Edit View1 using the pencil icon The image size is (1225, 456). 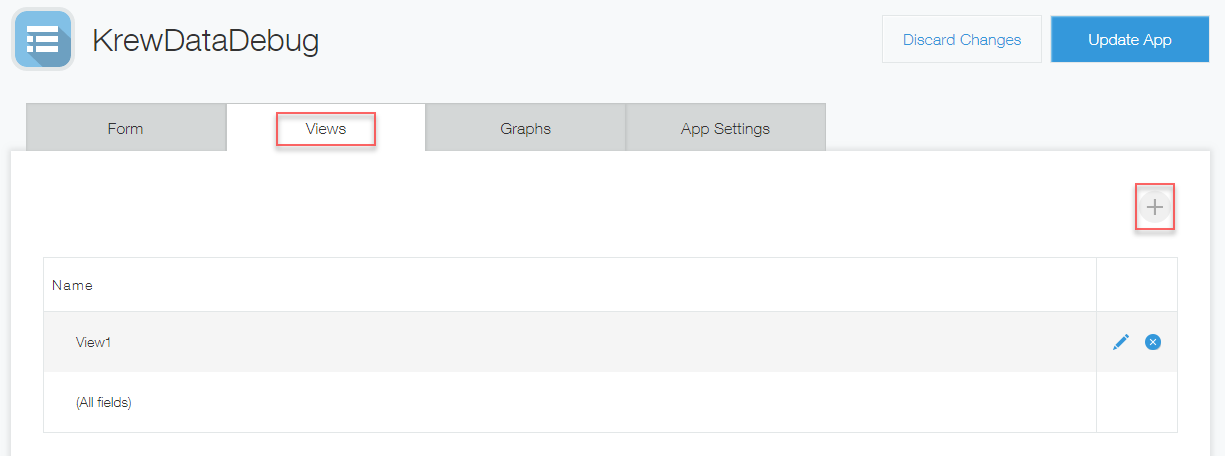(1121, 342)
